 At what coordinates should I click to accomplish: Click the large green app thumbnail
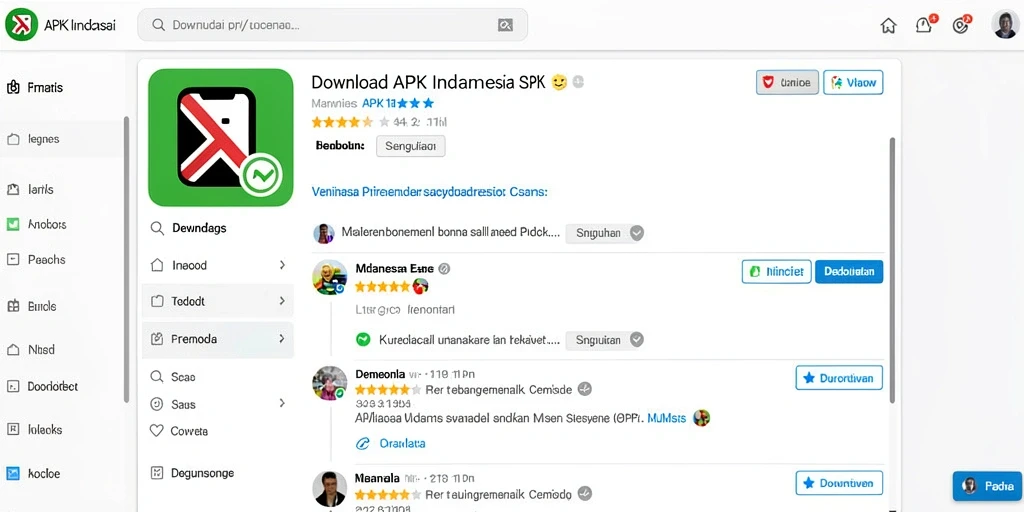pyautogui.click(x=221, y=137)
